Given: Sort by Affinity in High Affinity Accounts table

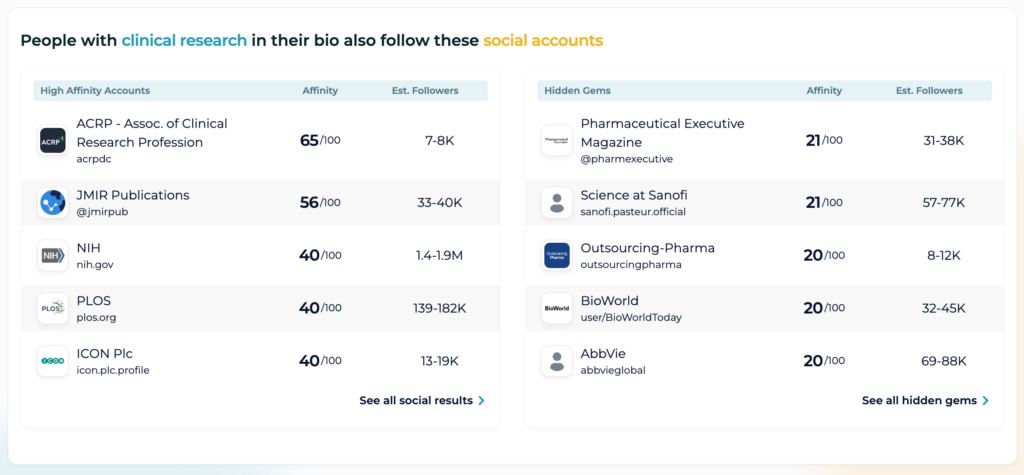Looking at the screenshot, I should 320,91.
